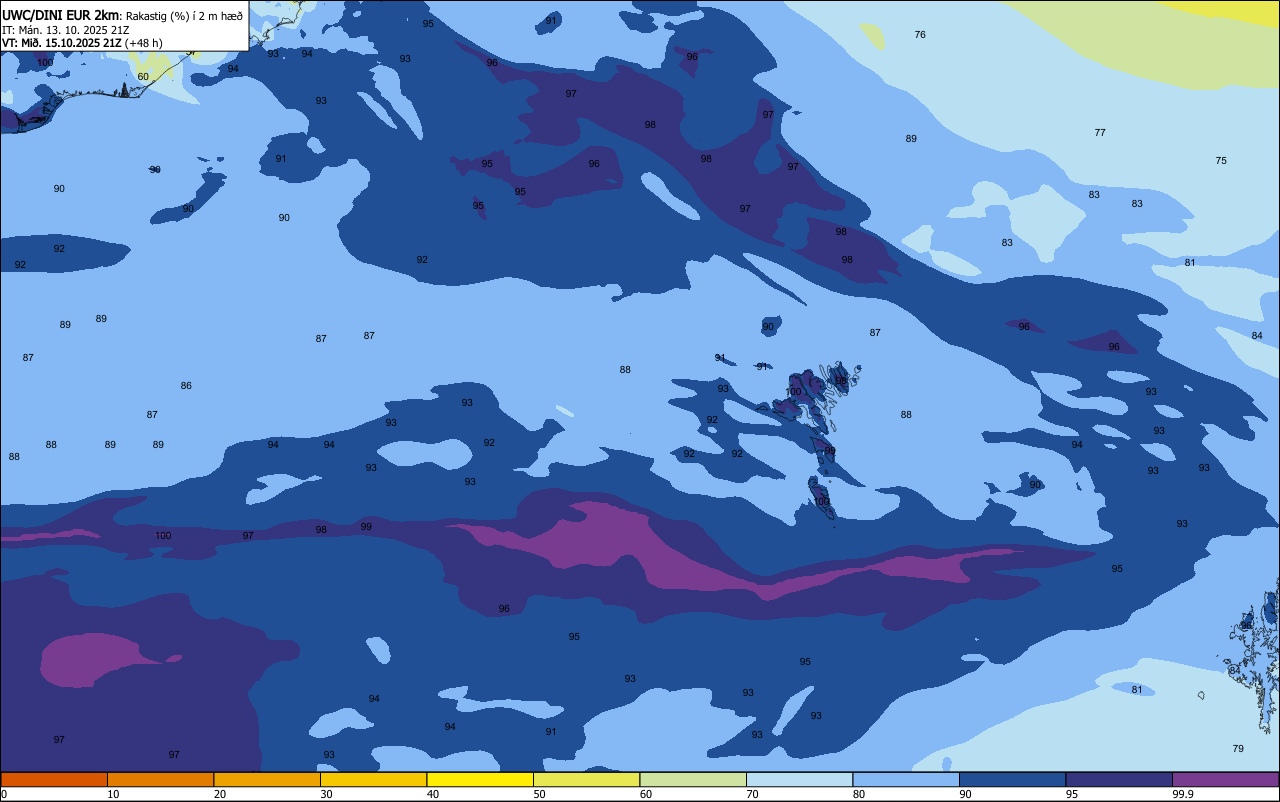Click the humidity value 60 near the coast
Screen dimensions: 1280x802
click(x=143, y=77)
